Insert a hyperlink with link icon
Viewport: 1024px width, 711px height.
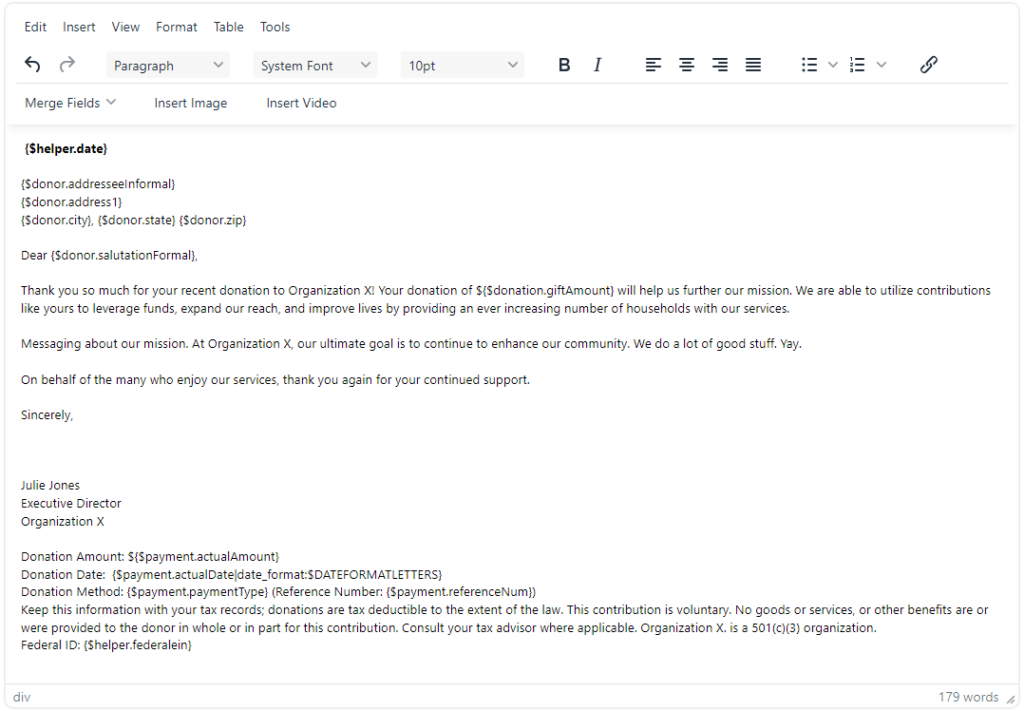928,65
